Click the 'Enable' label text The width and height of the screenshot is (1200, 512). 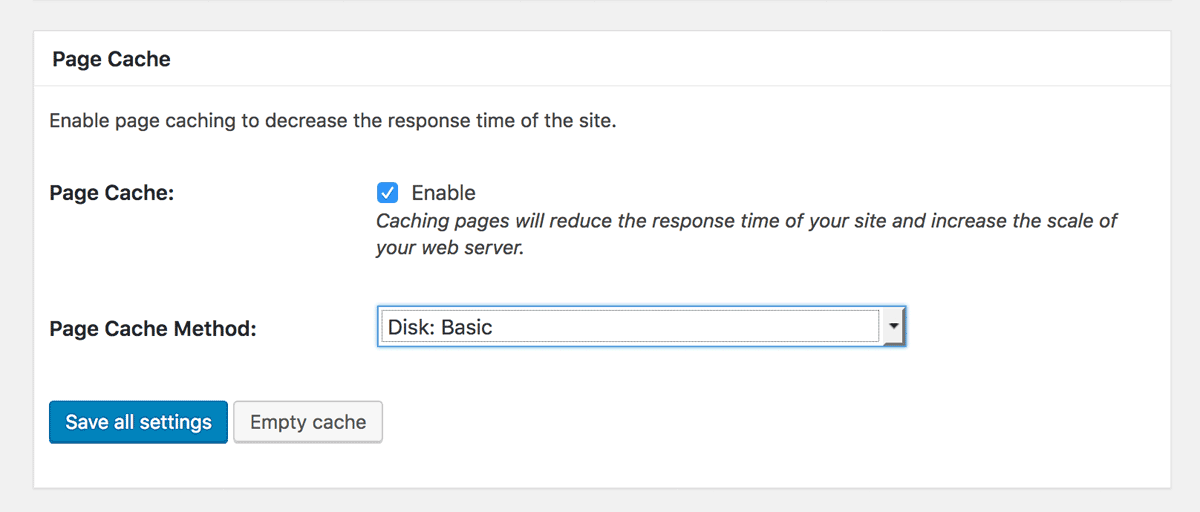(443, 193)
